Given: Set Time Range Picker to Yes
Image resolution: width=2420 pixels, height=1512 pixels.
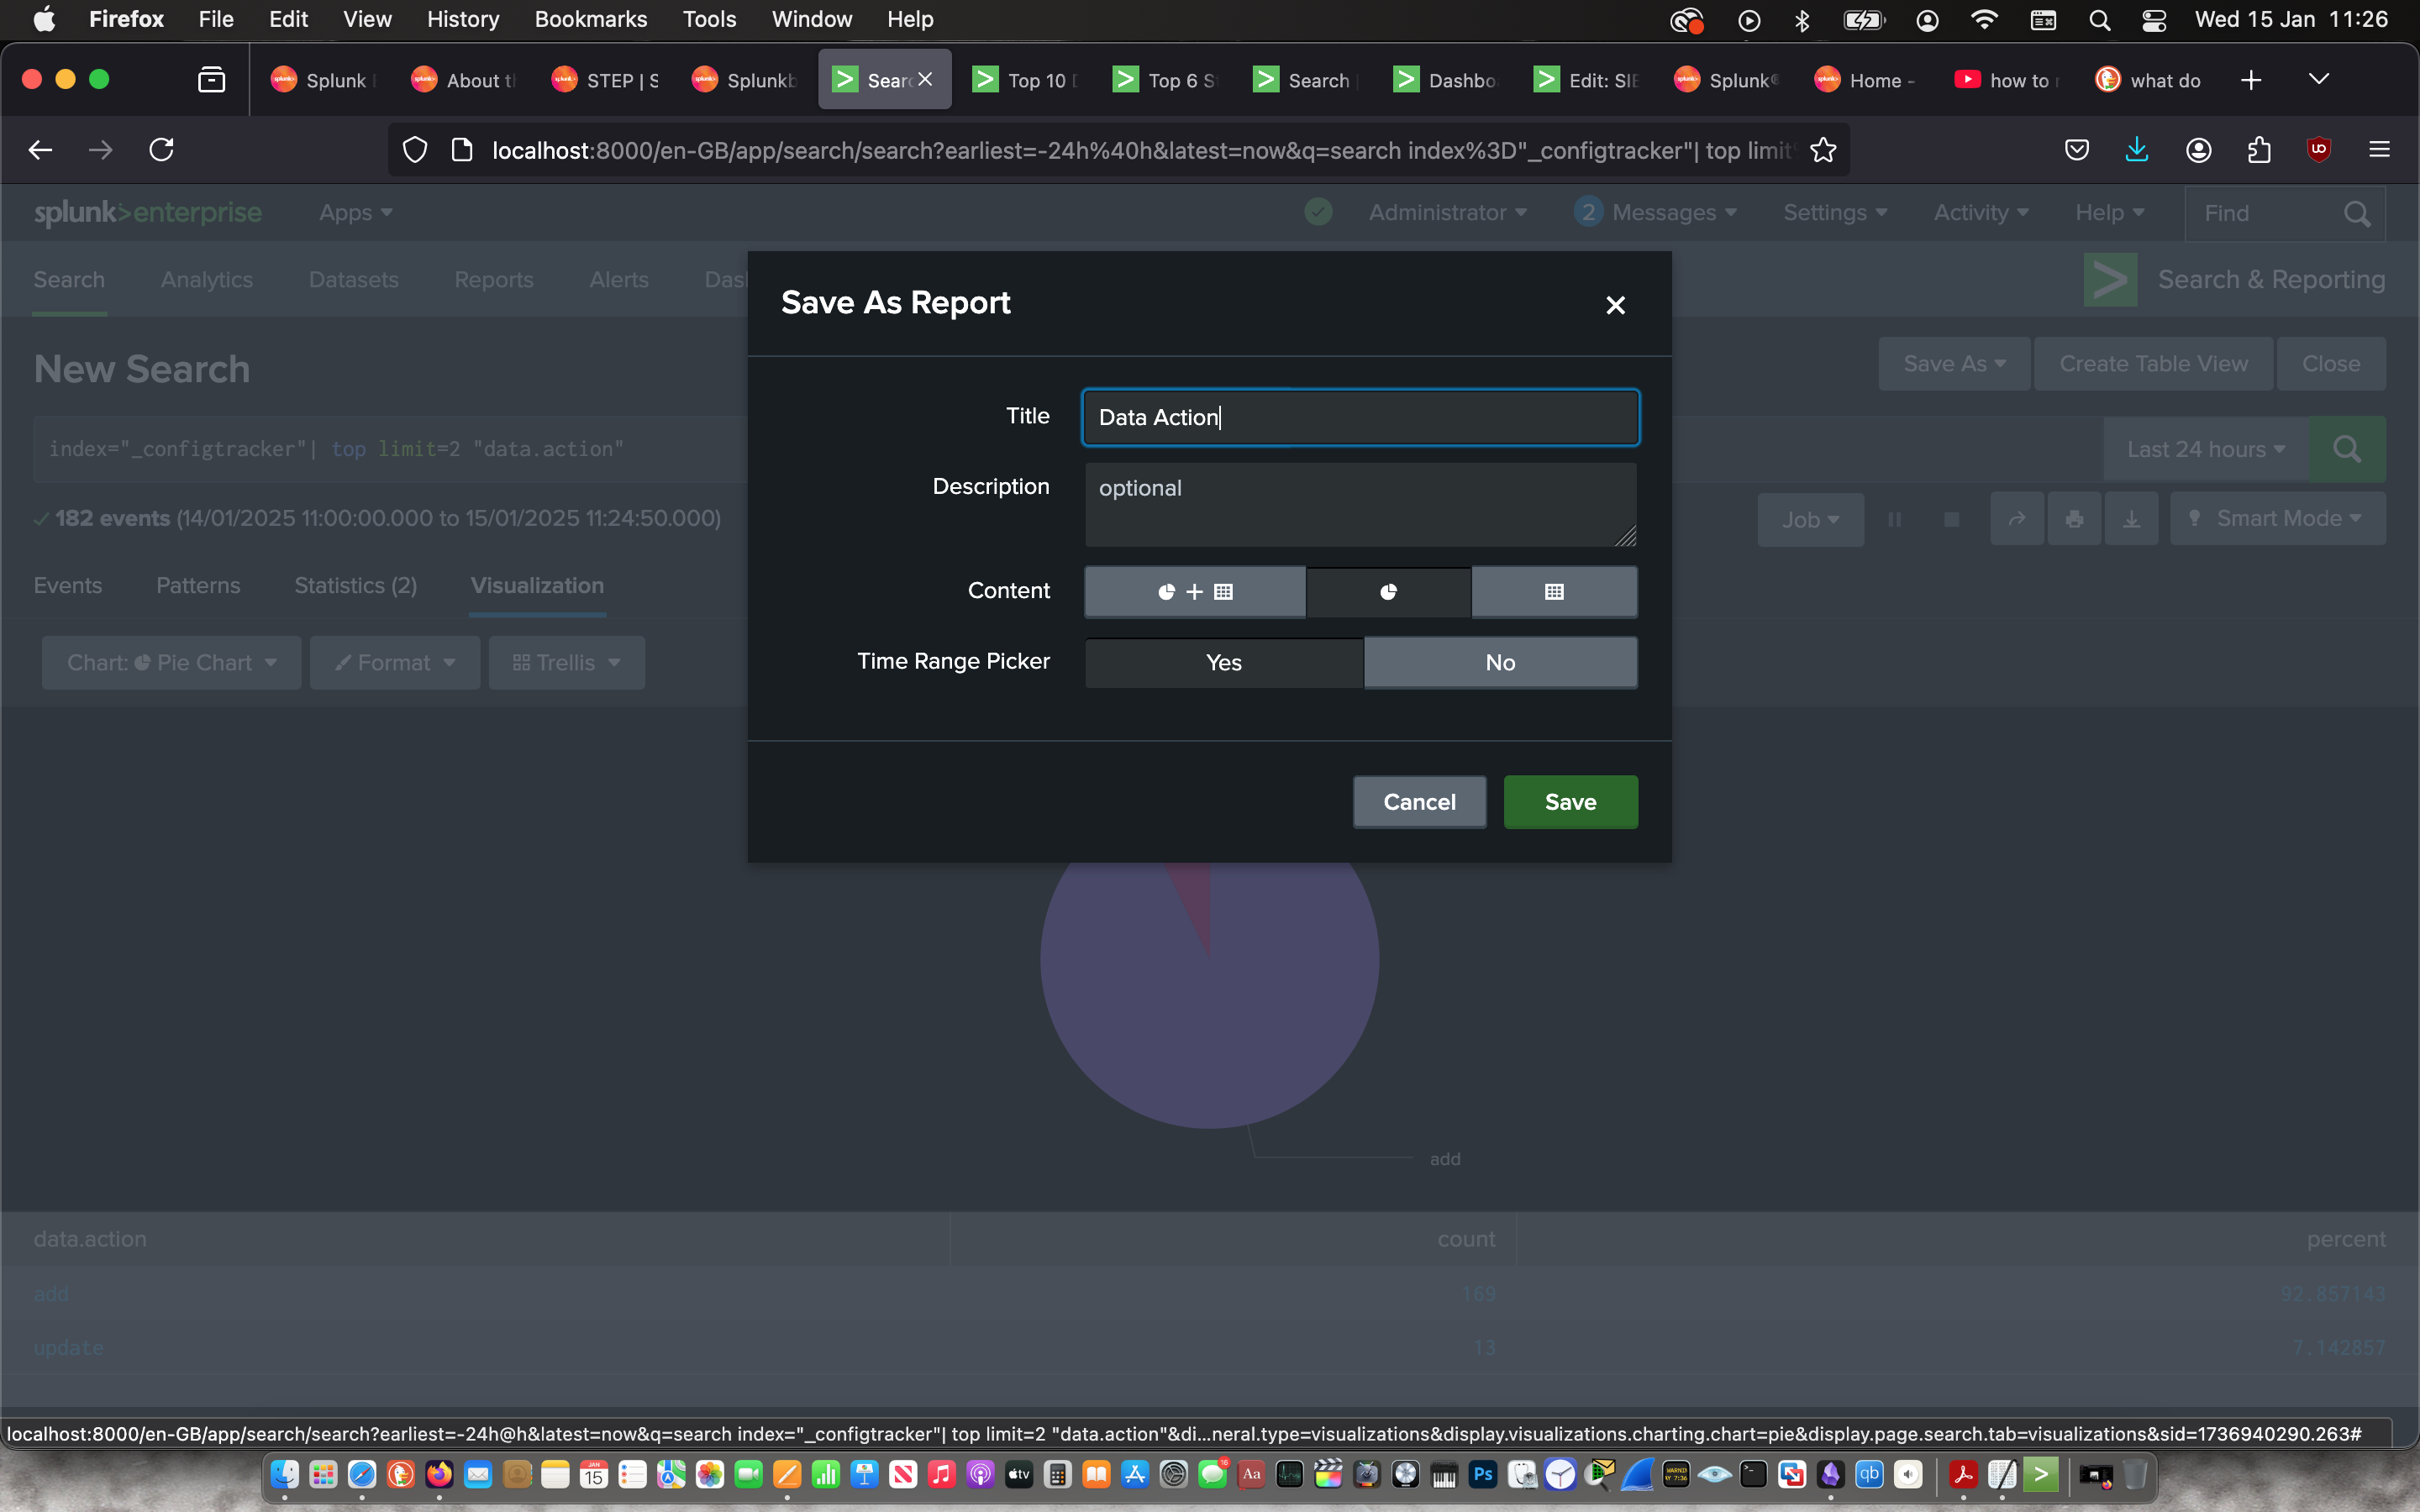Looking at the screenshot, I should (x=1223, y=662).
